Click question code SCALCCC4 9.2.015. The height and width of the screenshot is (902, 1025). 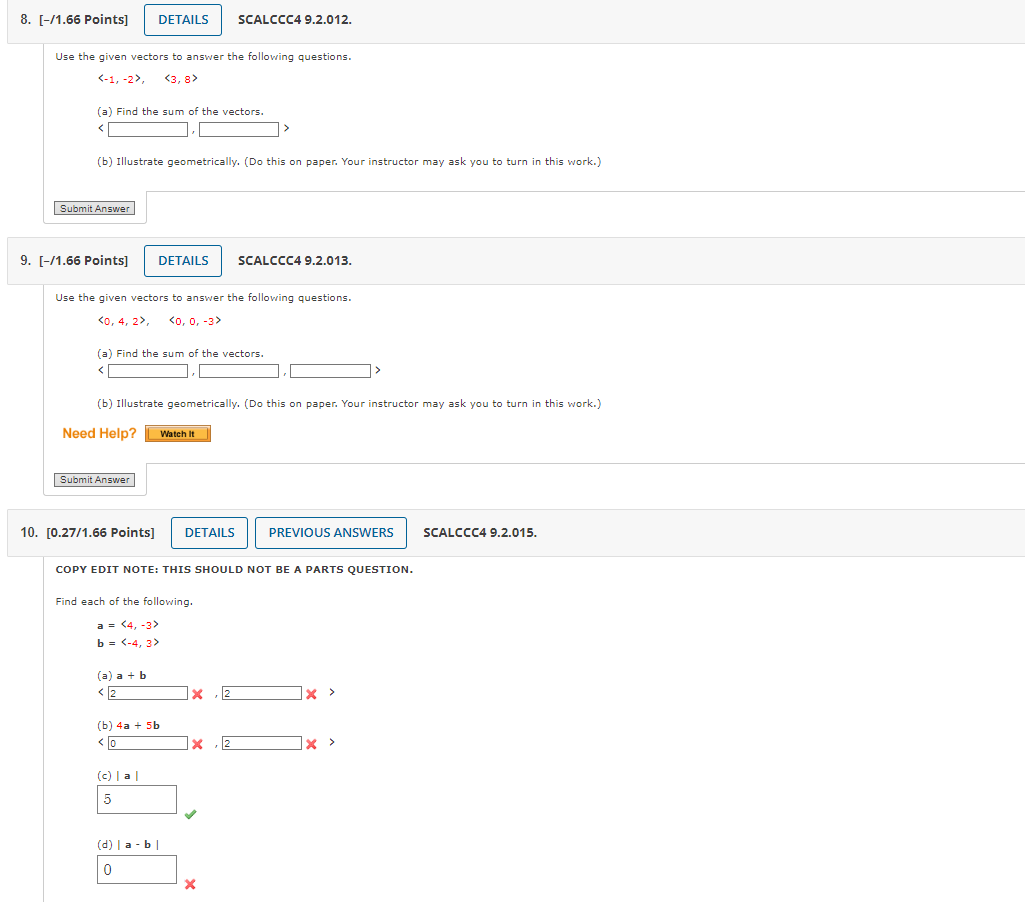480,533
